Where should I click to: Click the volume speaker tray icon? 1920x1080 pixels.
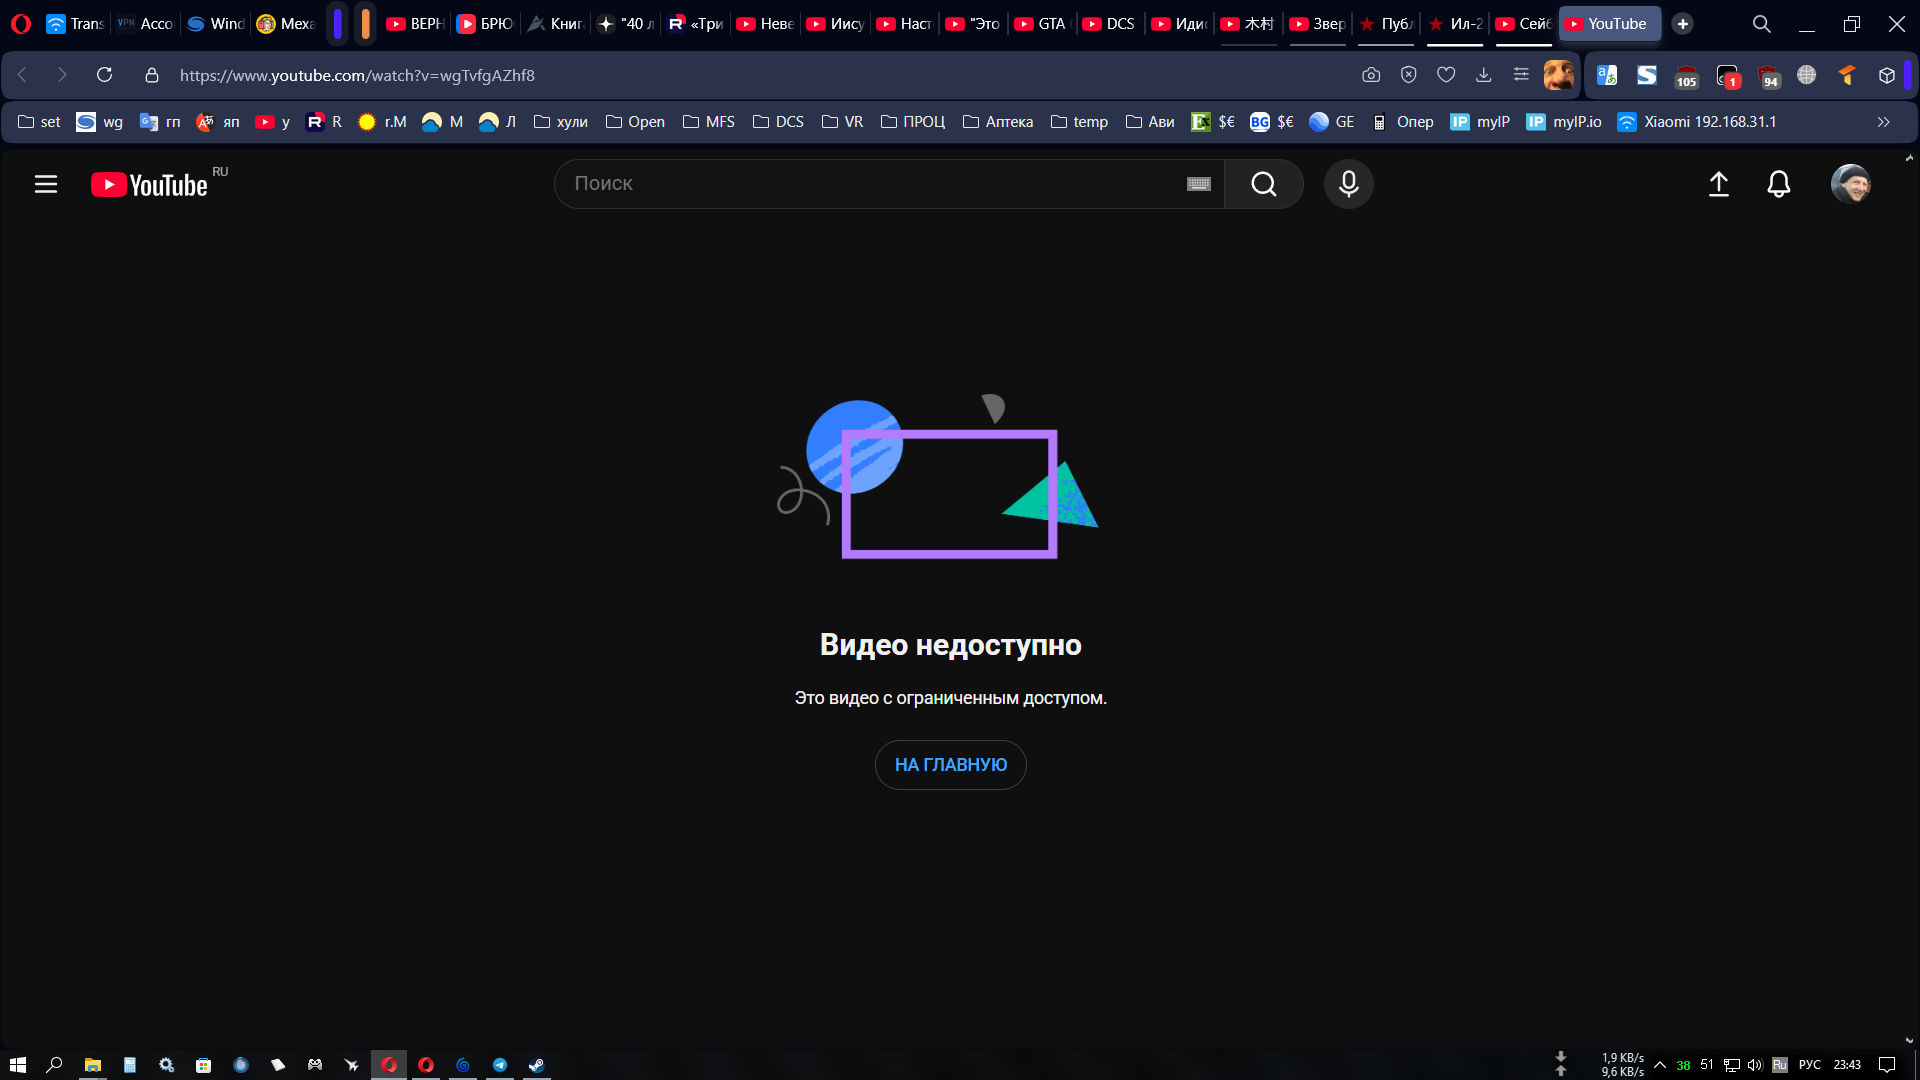[1754, 1065]
